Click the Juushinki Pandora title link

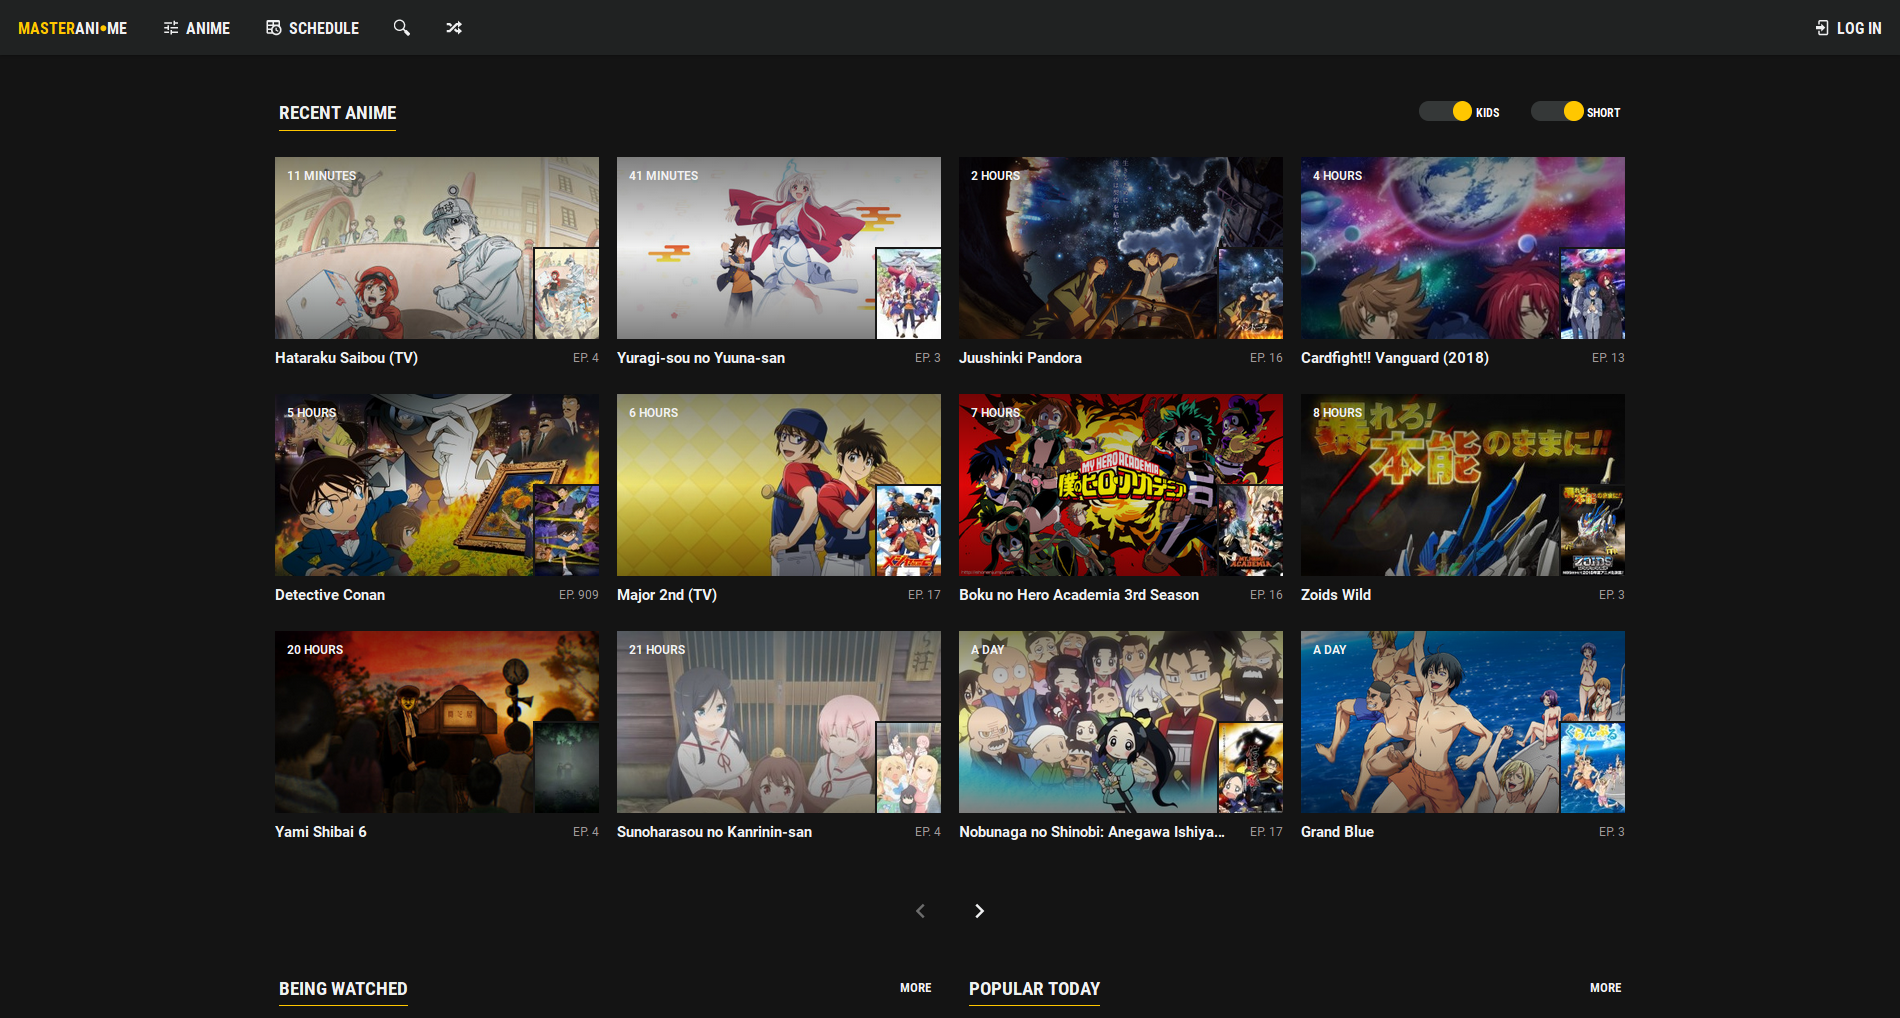(1020, 358)
